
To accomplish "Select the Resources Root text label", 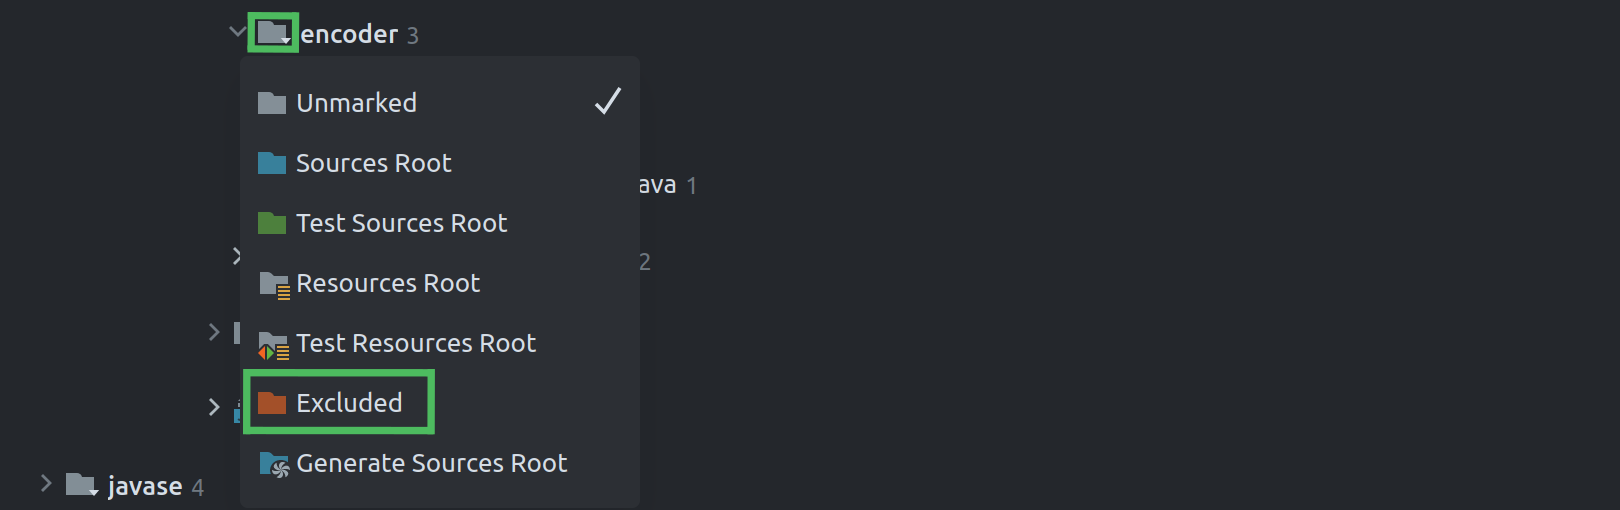I will click(388, 283).
